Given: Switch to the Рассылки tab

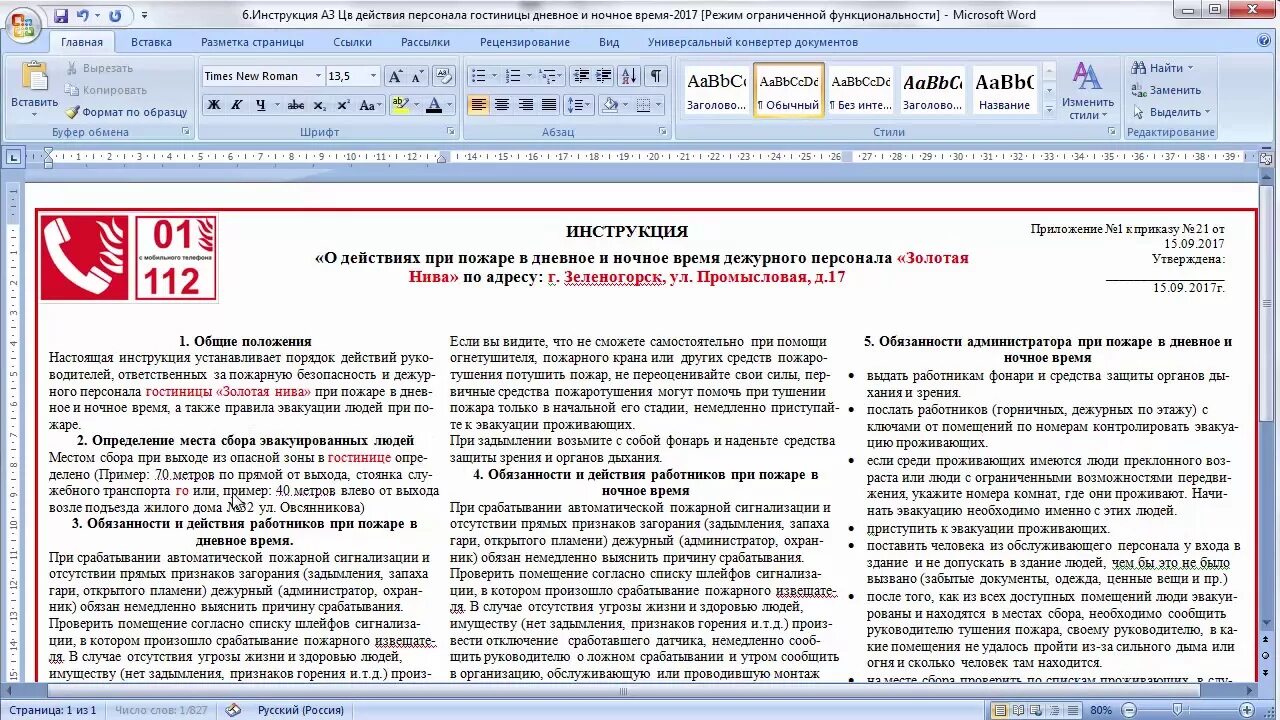Looking at the screenshot, I should (425, 42).
